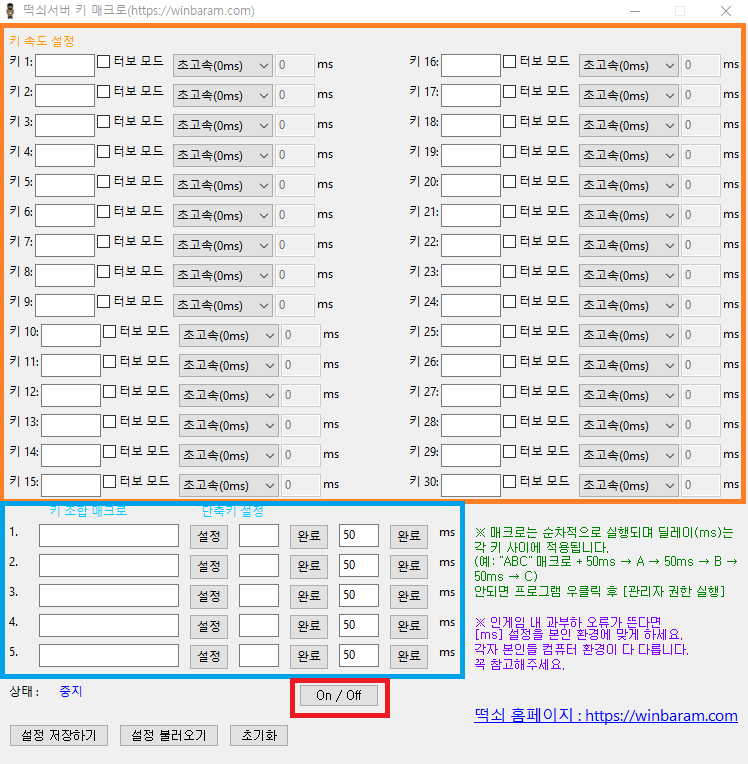Open the winbaram.com homepage link
The image size is (748, 764).
606,715
